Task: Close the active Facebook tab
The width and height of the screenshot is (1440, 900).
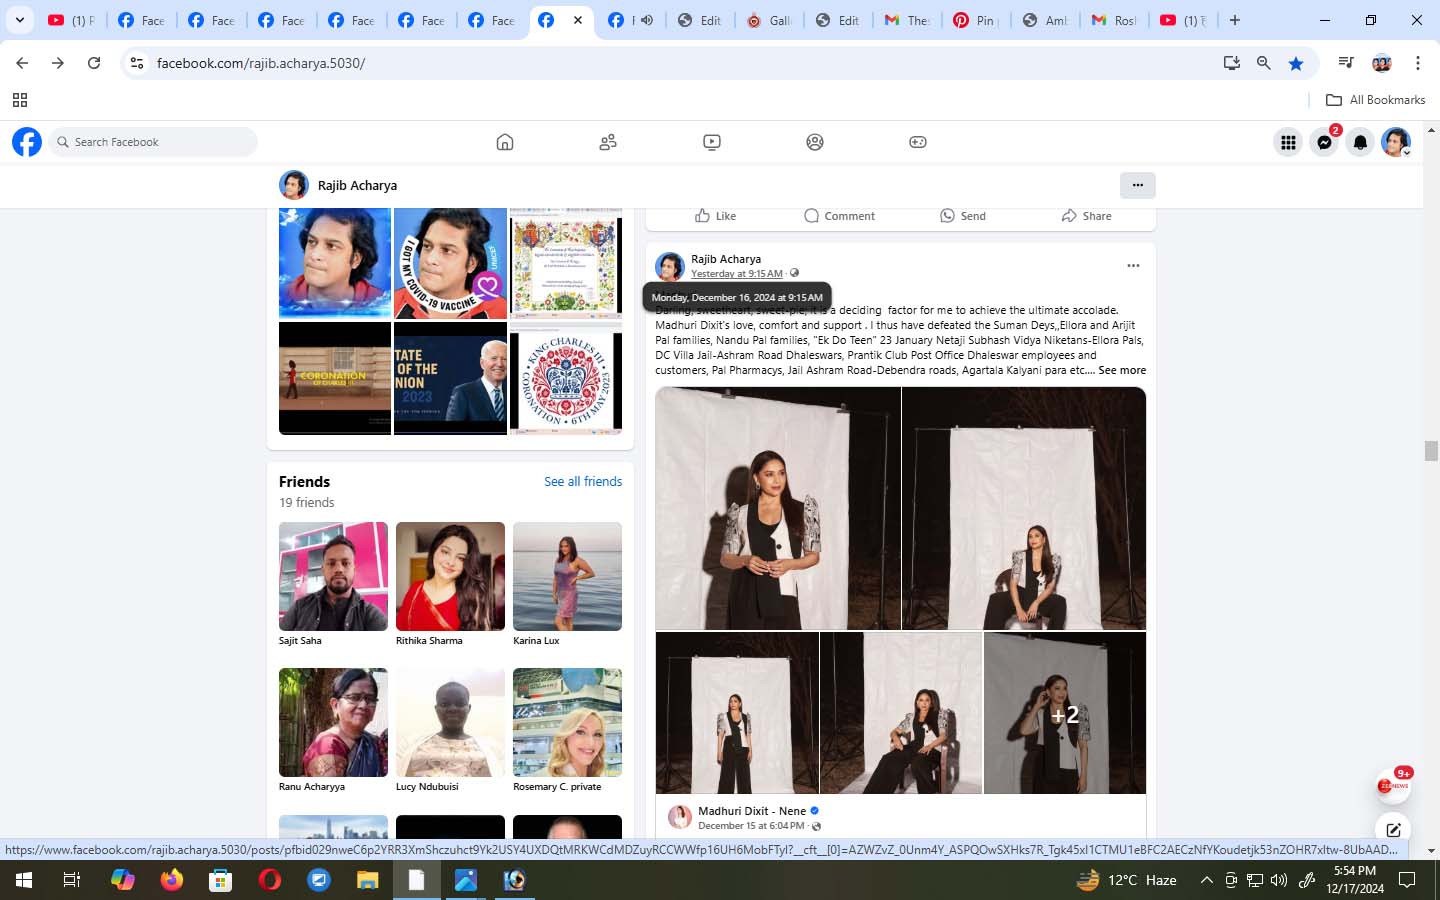Action: [578, 20]
